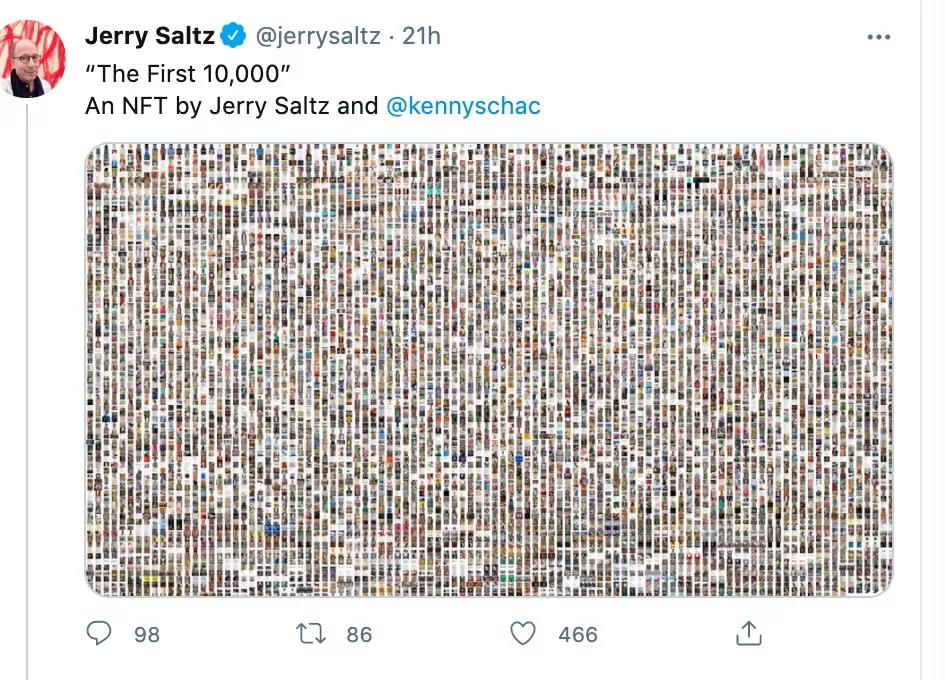Viewport: 946px width, 680px height.
Task: Click the 21h timestamp
Action: tap(421, 37)
